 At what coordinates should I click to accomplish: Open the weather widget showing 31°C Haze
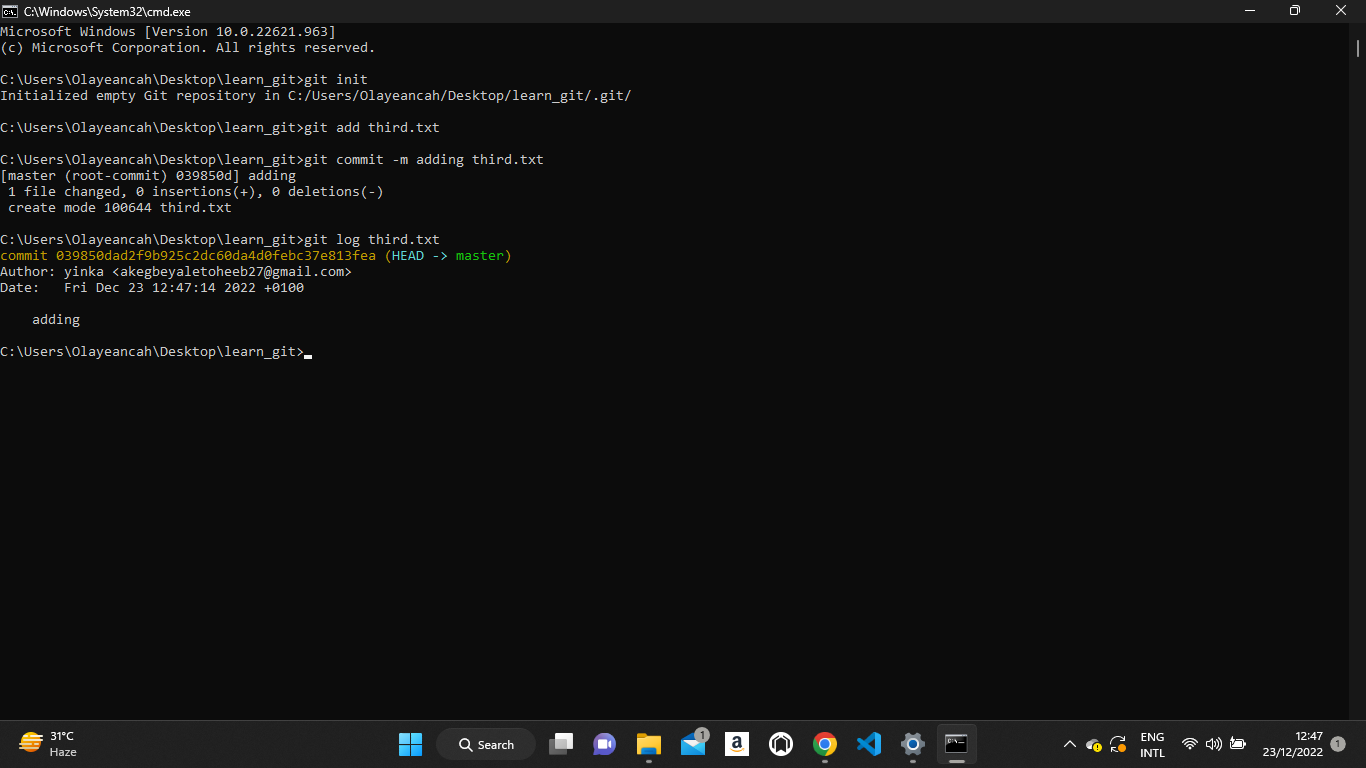click(48, 744)
